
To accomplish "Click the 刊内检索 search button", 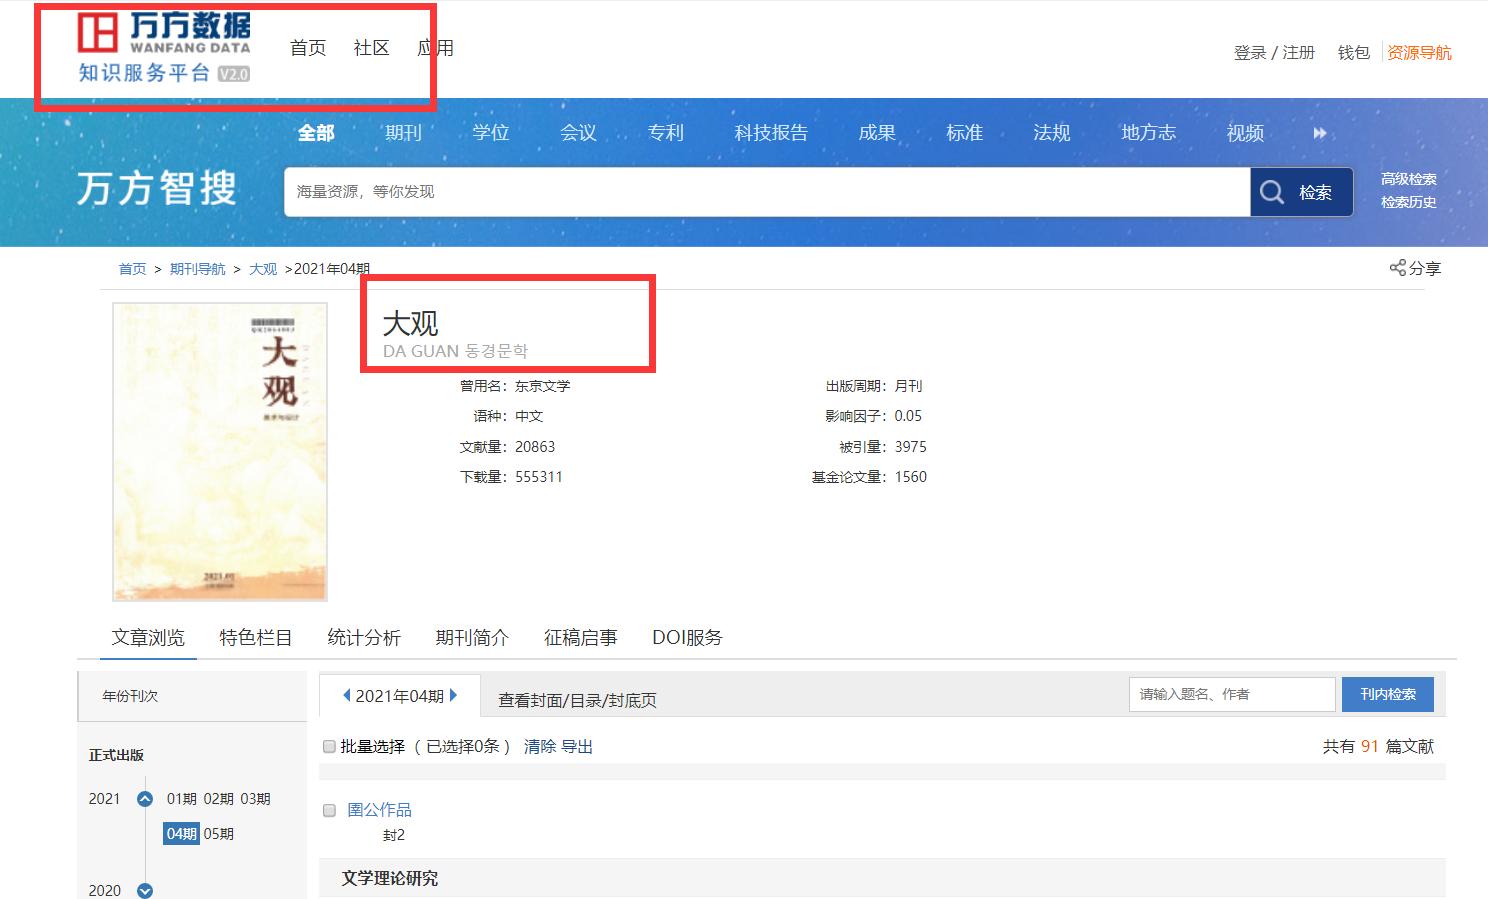I will click(1388, 694).
